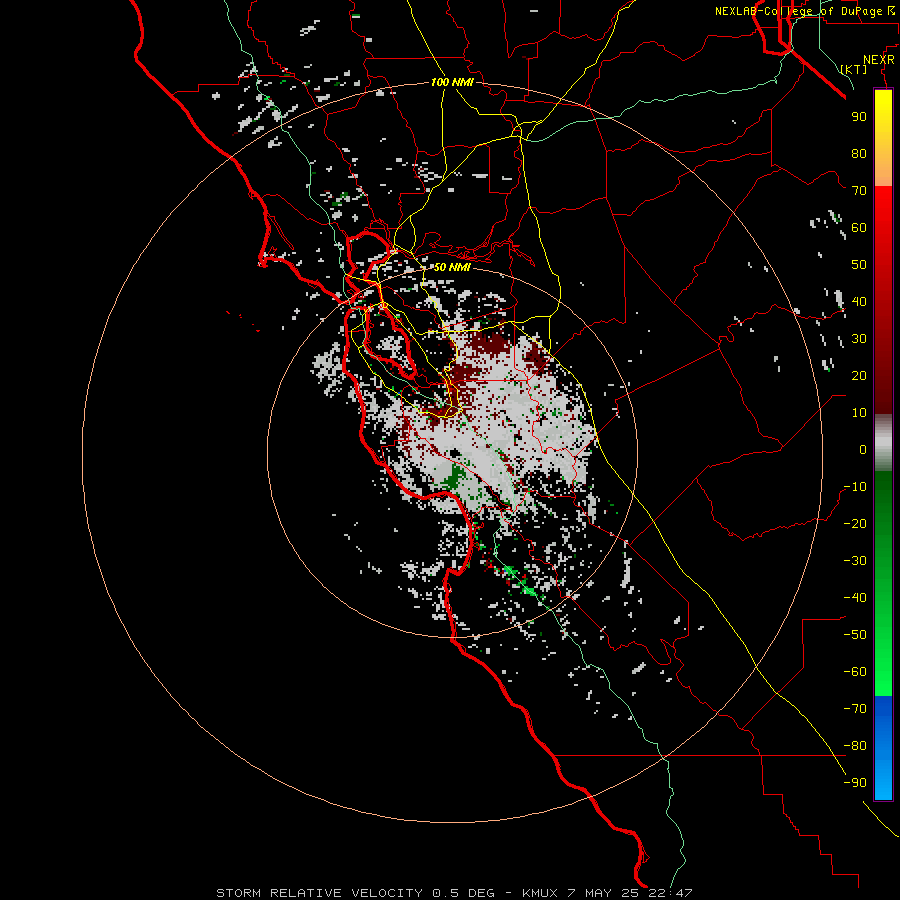Select the positive 50 value on the velocity scale
Viewport: 900px width, 900px height.
pos(859,265)
